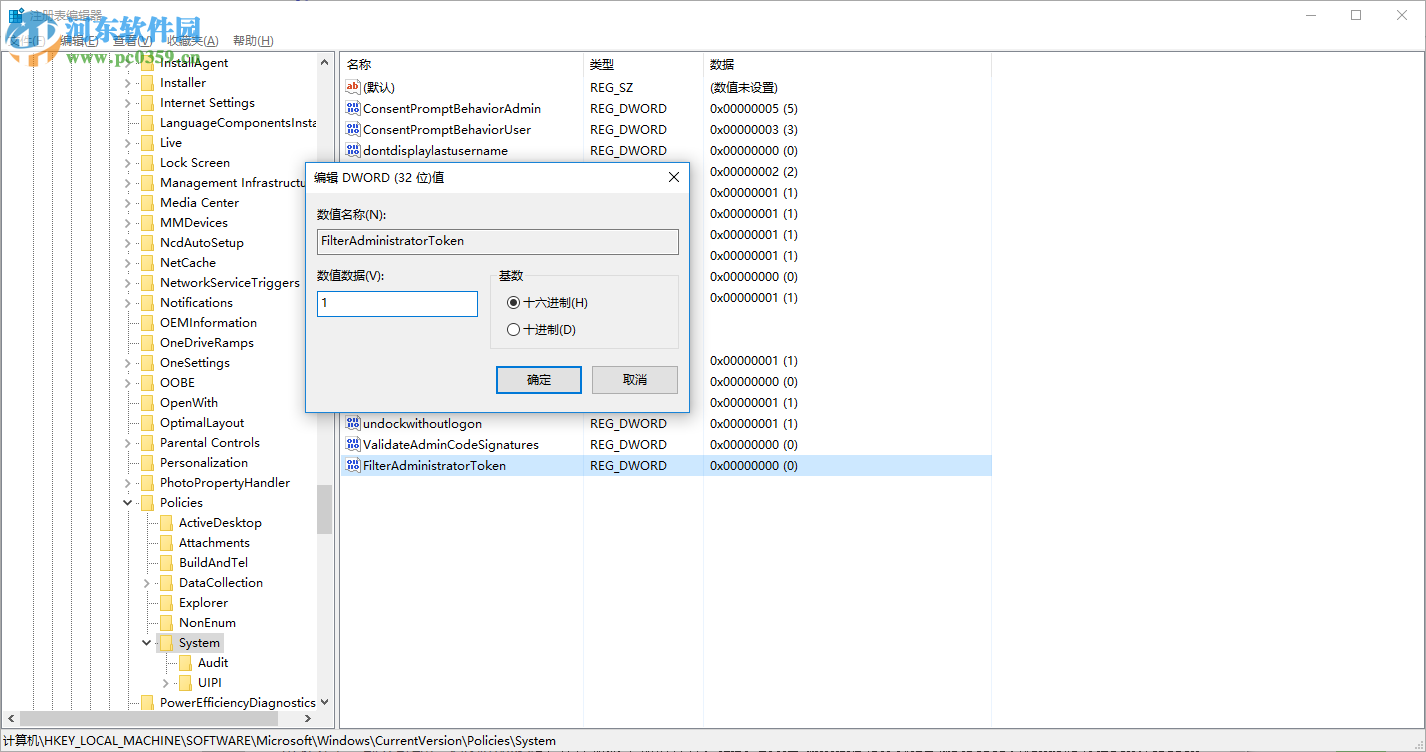Viewport: 1426px width, 752px height.
Task: Select the 十六进制(H) radio button
Action: pos(513,301)
